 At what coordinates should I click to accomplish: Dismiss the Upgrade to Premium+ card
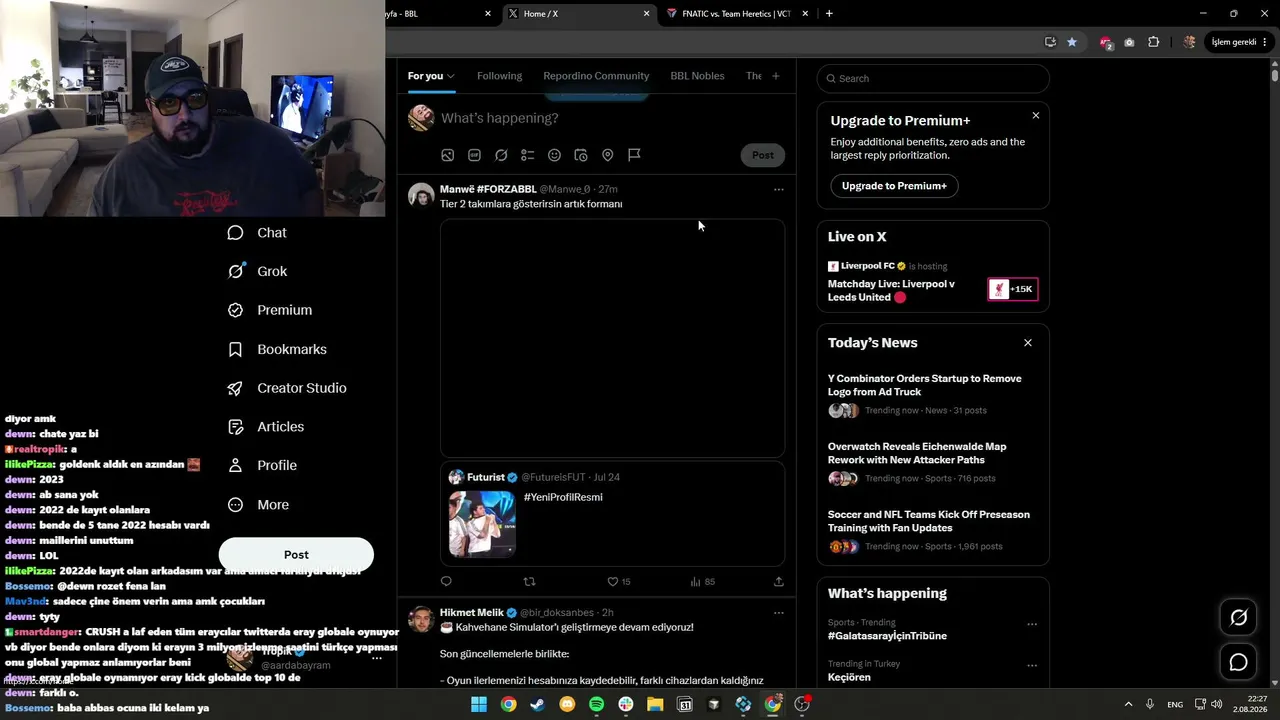(x=1036, y=116)
